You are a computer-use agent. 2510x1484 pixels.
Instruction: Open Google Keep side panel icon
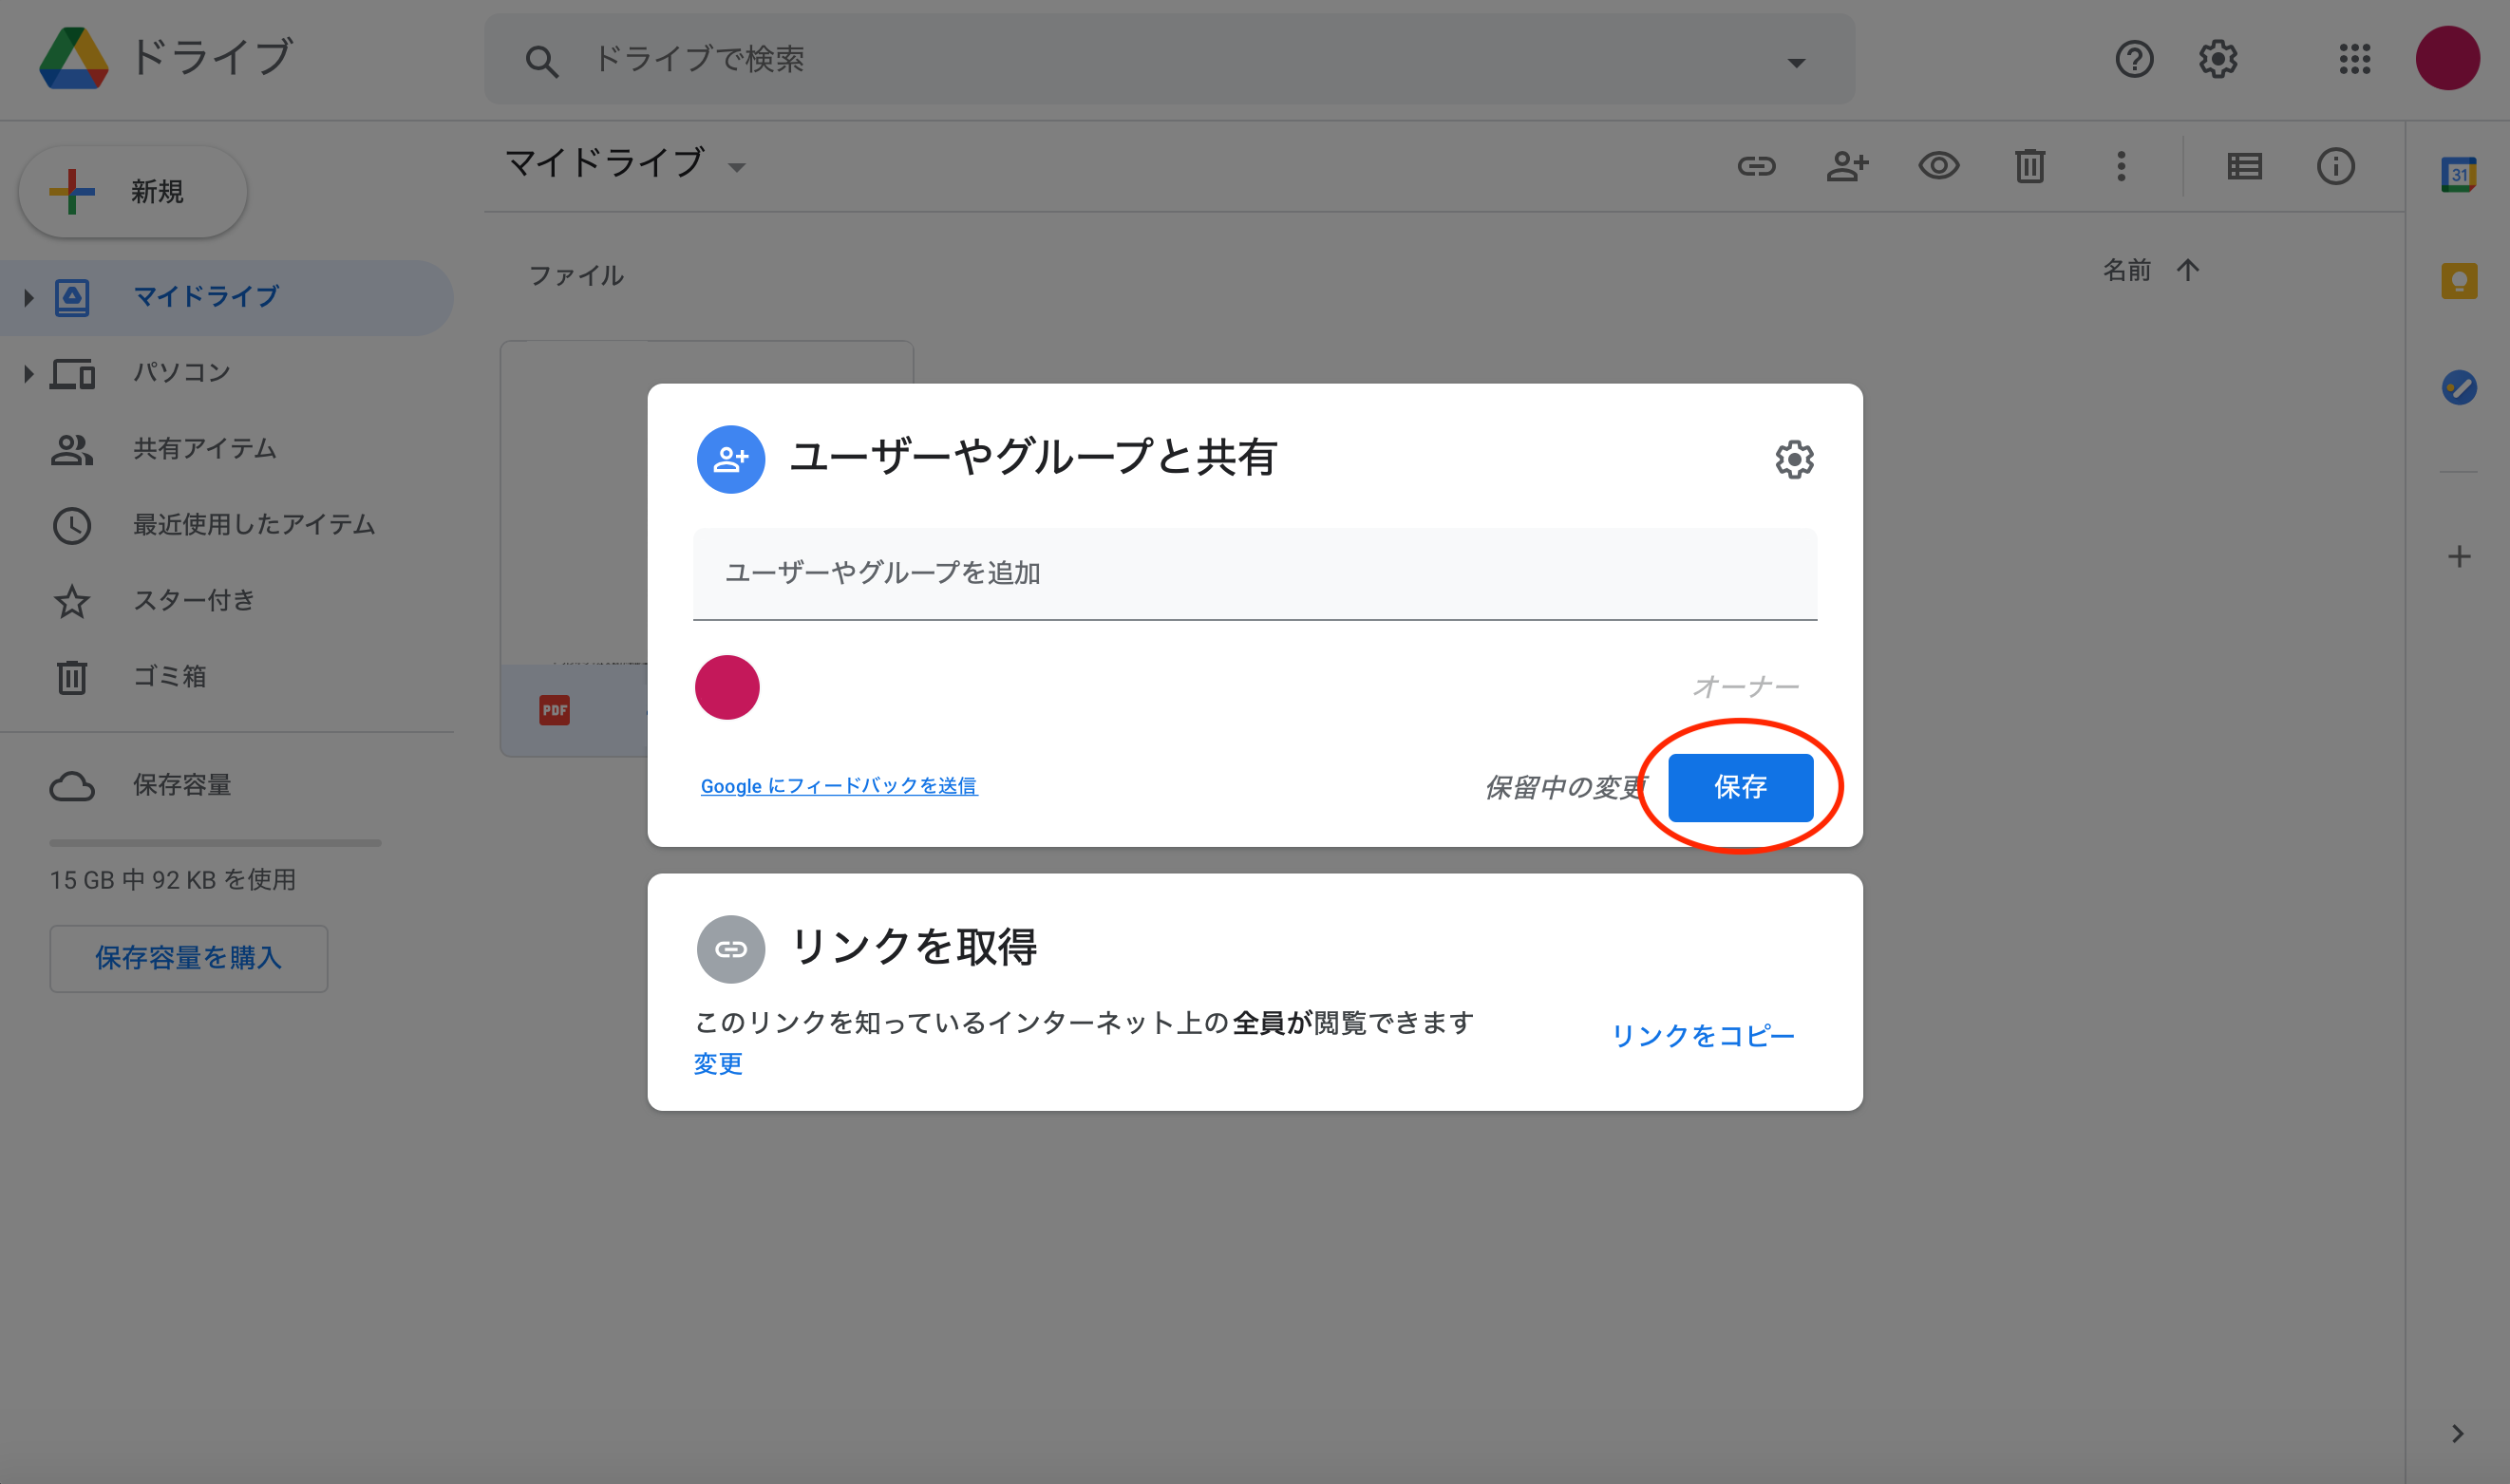click(x=2459, y=281)
